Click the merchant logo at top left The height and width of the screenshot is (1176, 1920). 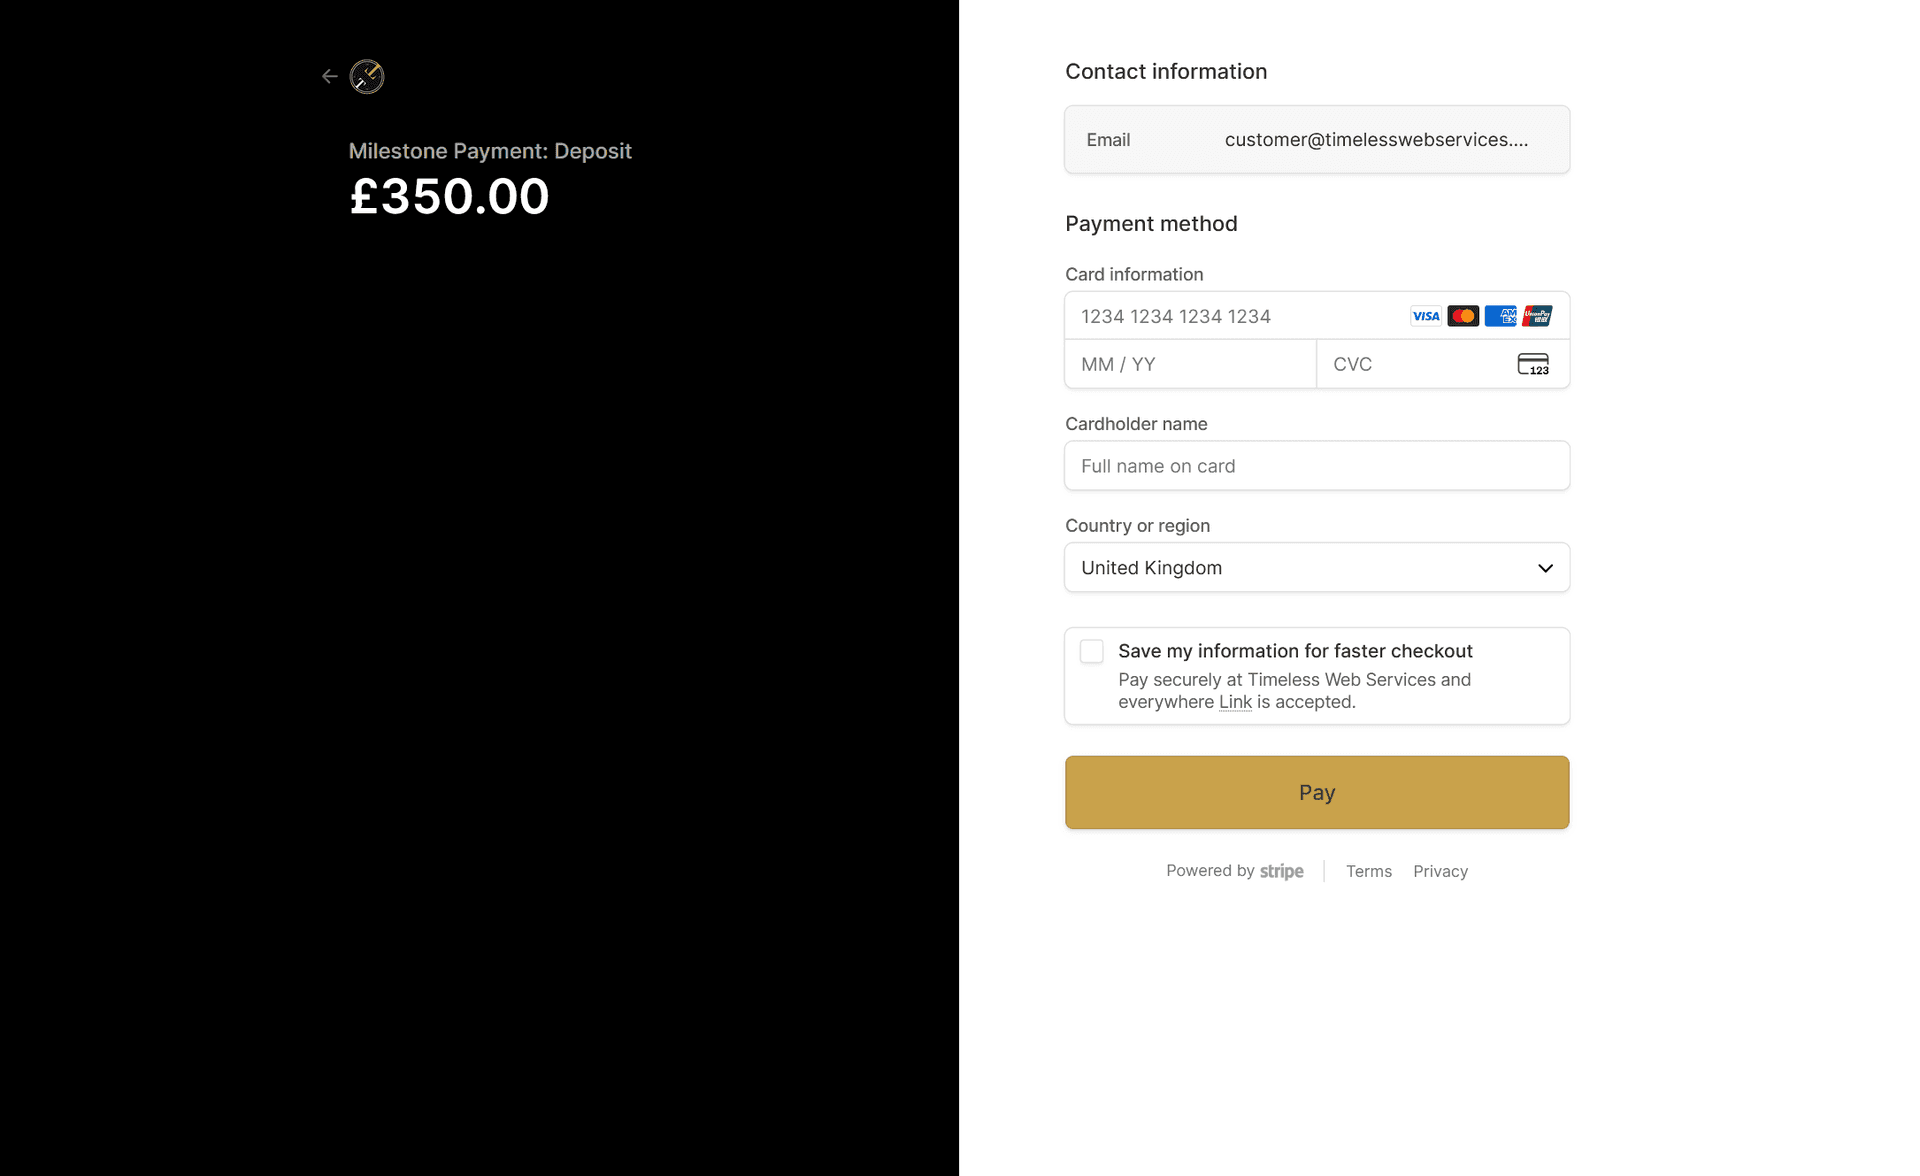coord(367,77)
